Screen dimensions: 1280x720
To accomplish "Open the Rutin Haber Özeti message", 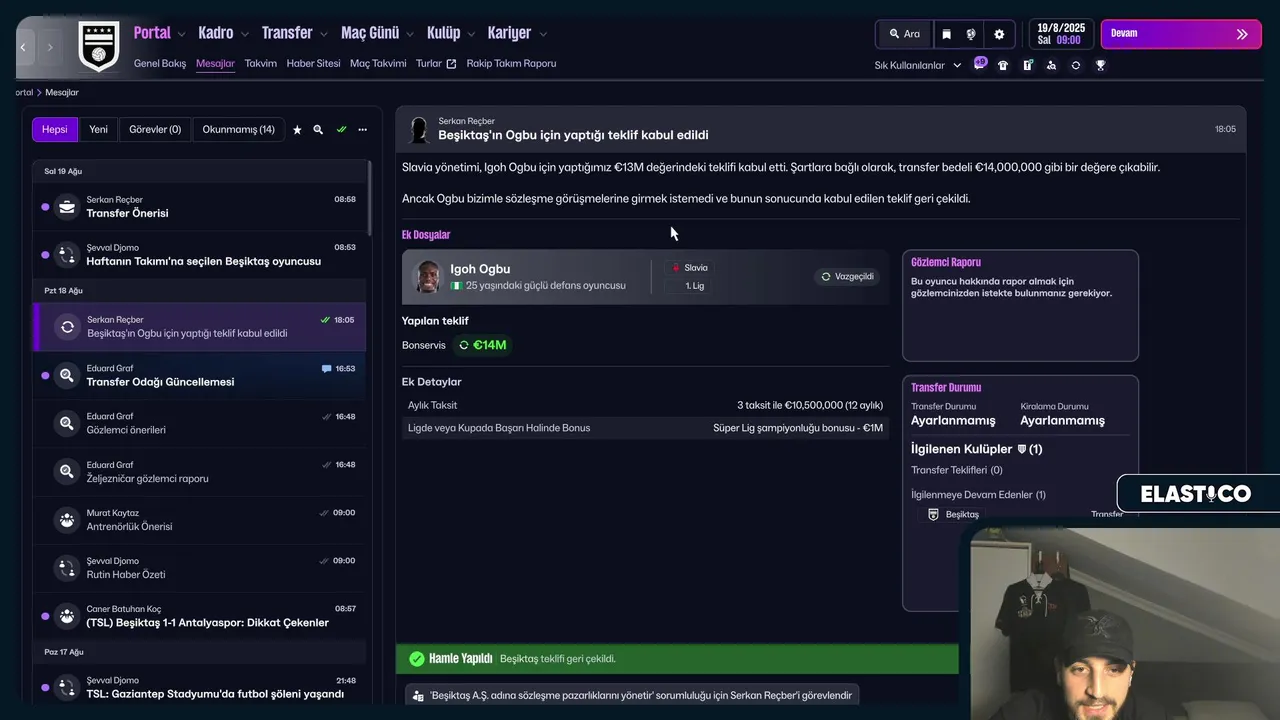I will 199,568.
